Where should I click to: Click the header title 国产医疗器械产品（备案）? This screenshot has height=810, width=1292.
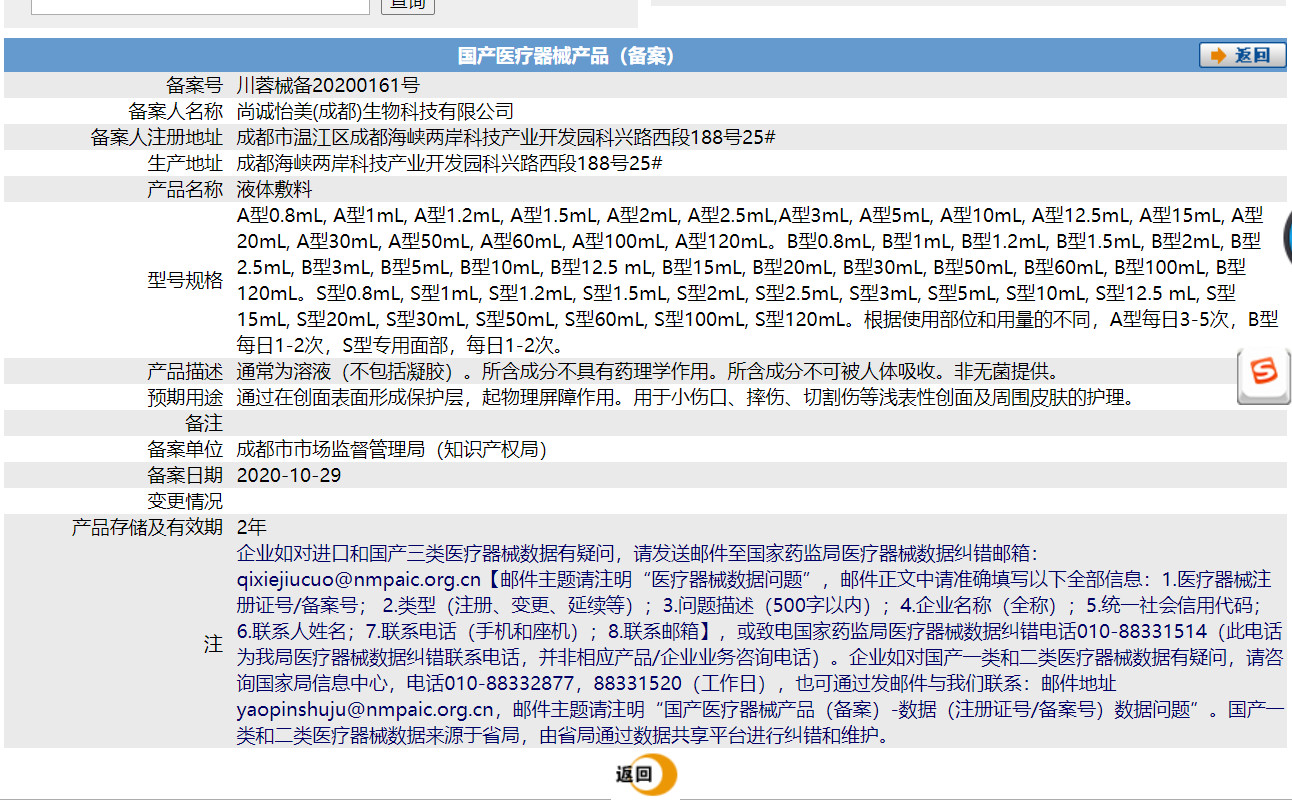pyautogui.click(x=566, y=56)
